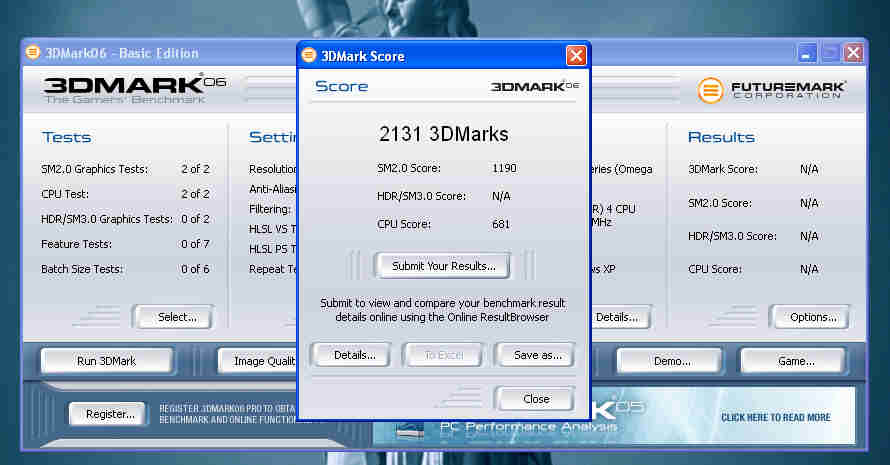Screen dimensions: 890x465
Task: Save score with Save as...
Action: tap(536, 355)
